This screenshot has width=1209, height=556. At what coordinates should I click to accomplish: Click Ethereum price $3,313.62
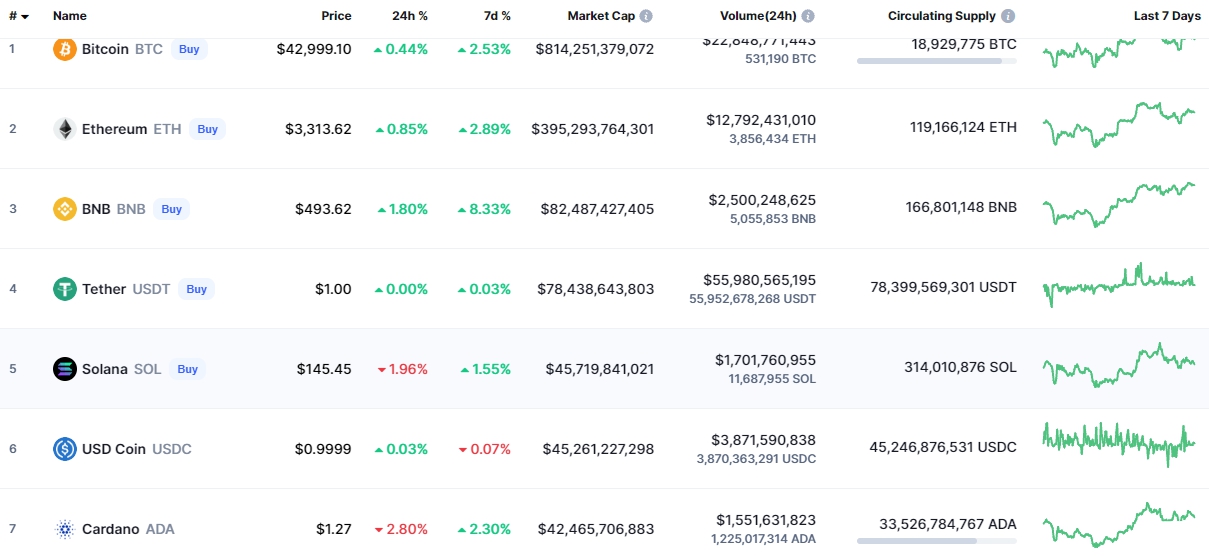(x=318, y=129)
